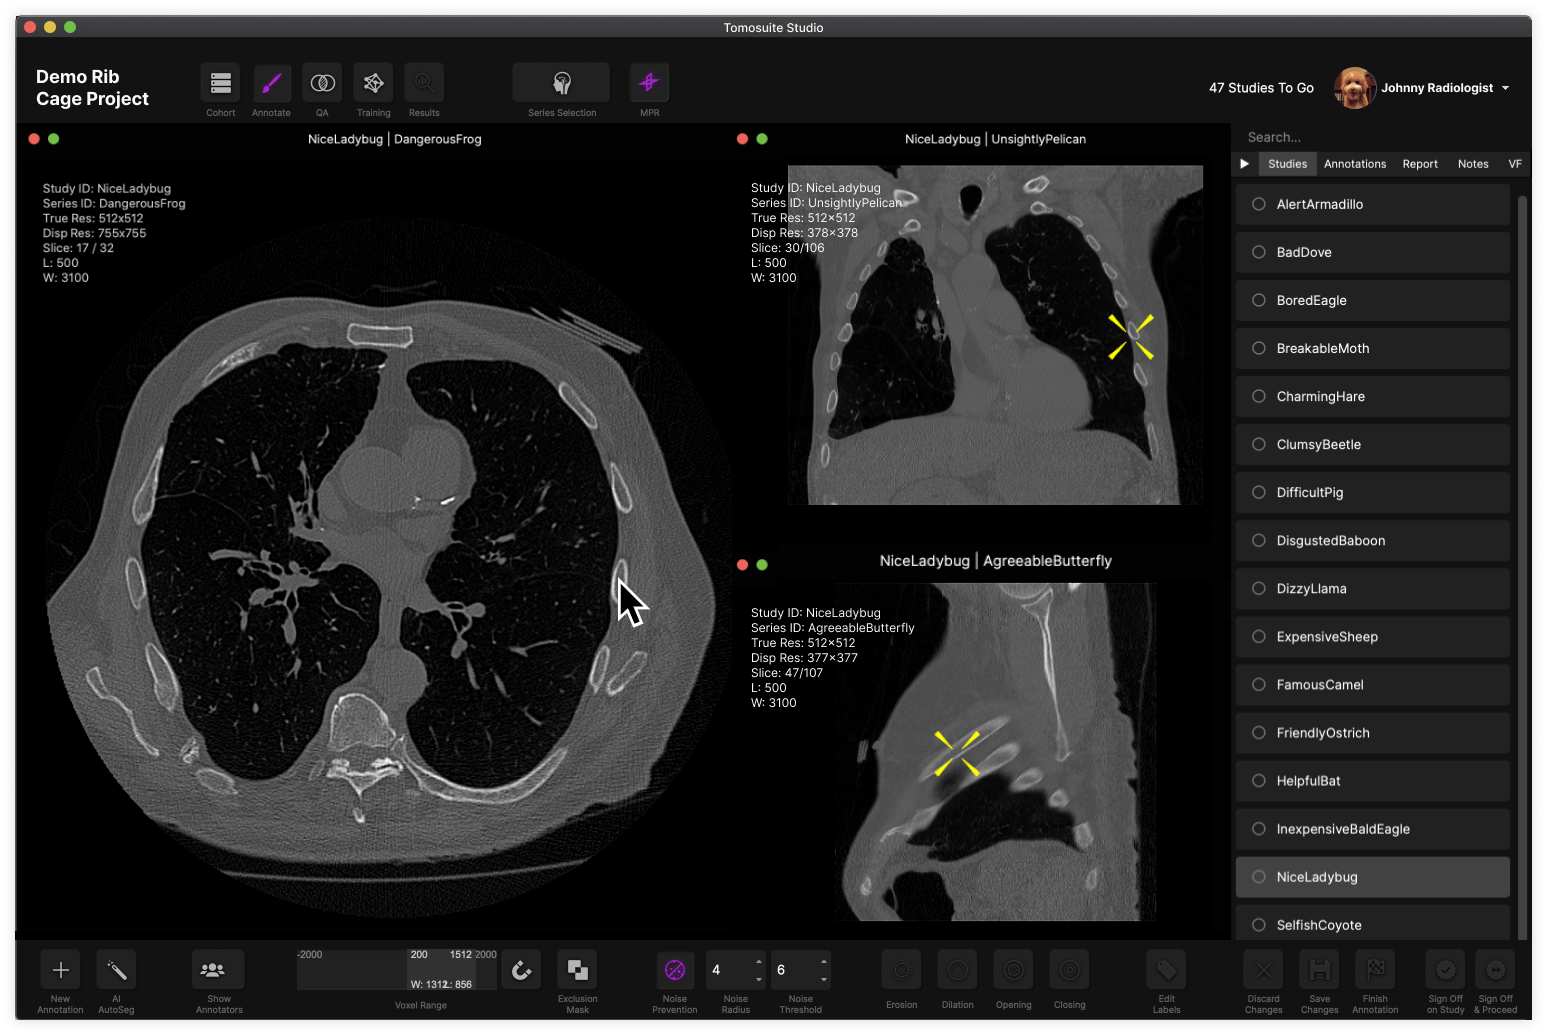Click the Show Annotators icon
The image size is (1547, 1035).
[x=218, y=970]
